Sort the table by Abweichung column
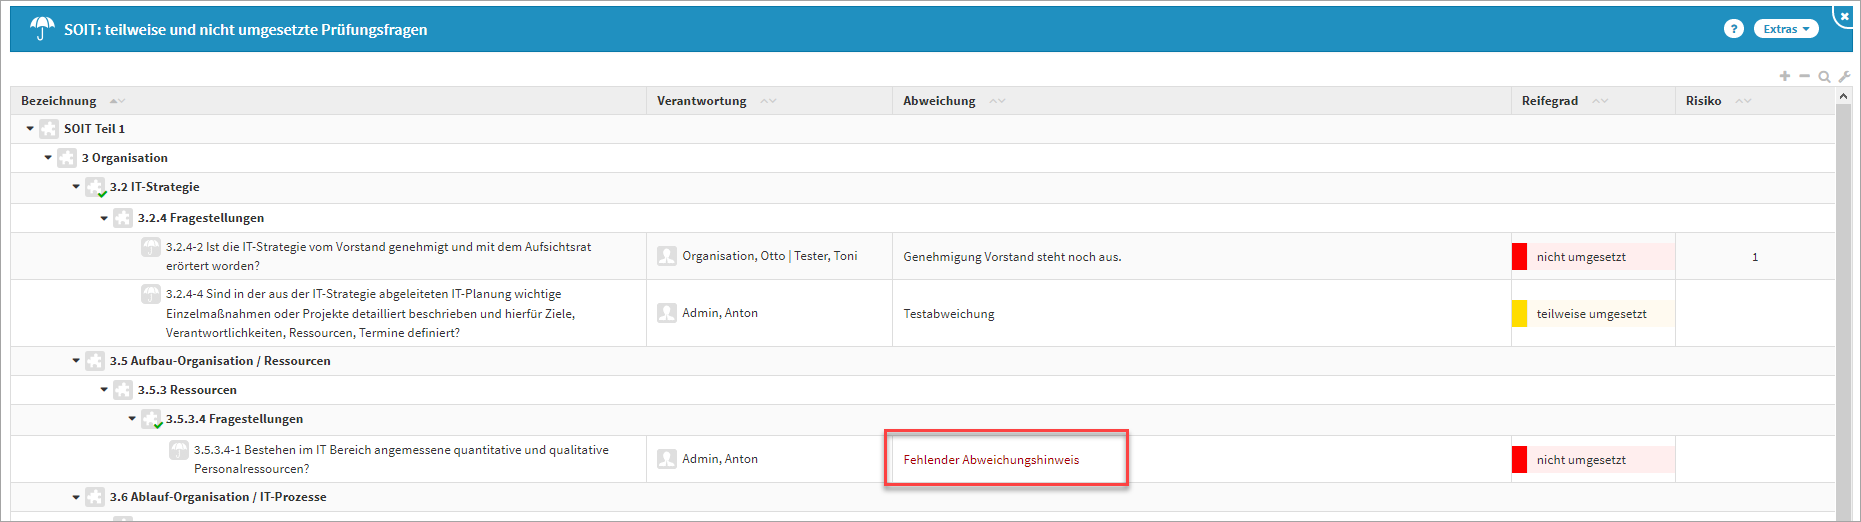The image size is (1861, 522). (x=938, y=101)
